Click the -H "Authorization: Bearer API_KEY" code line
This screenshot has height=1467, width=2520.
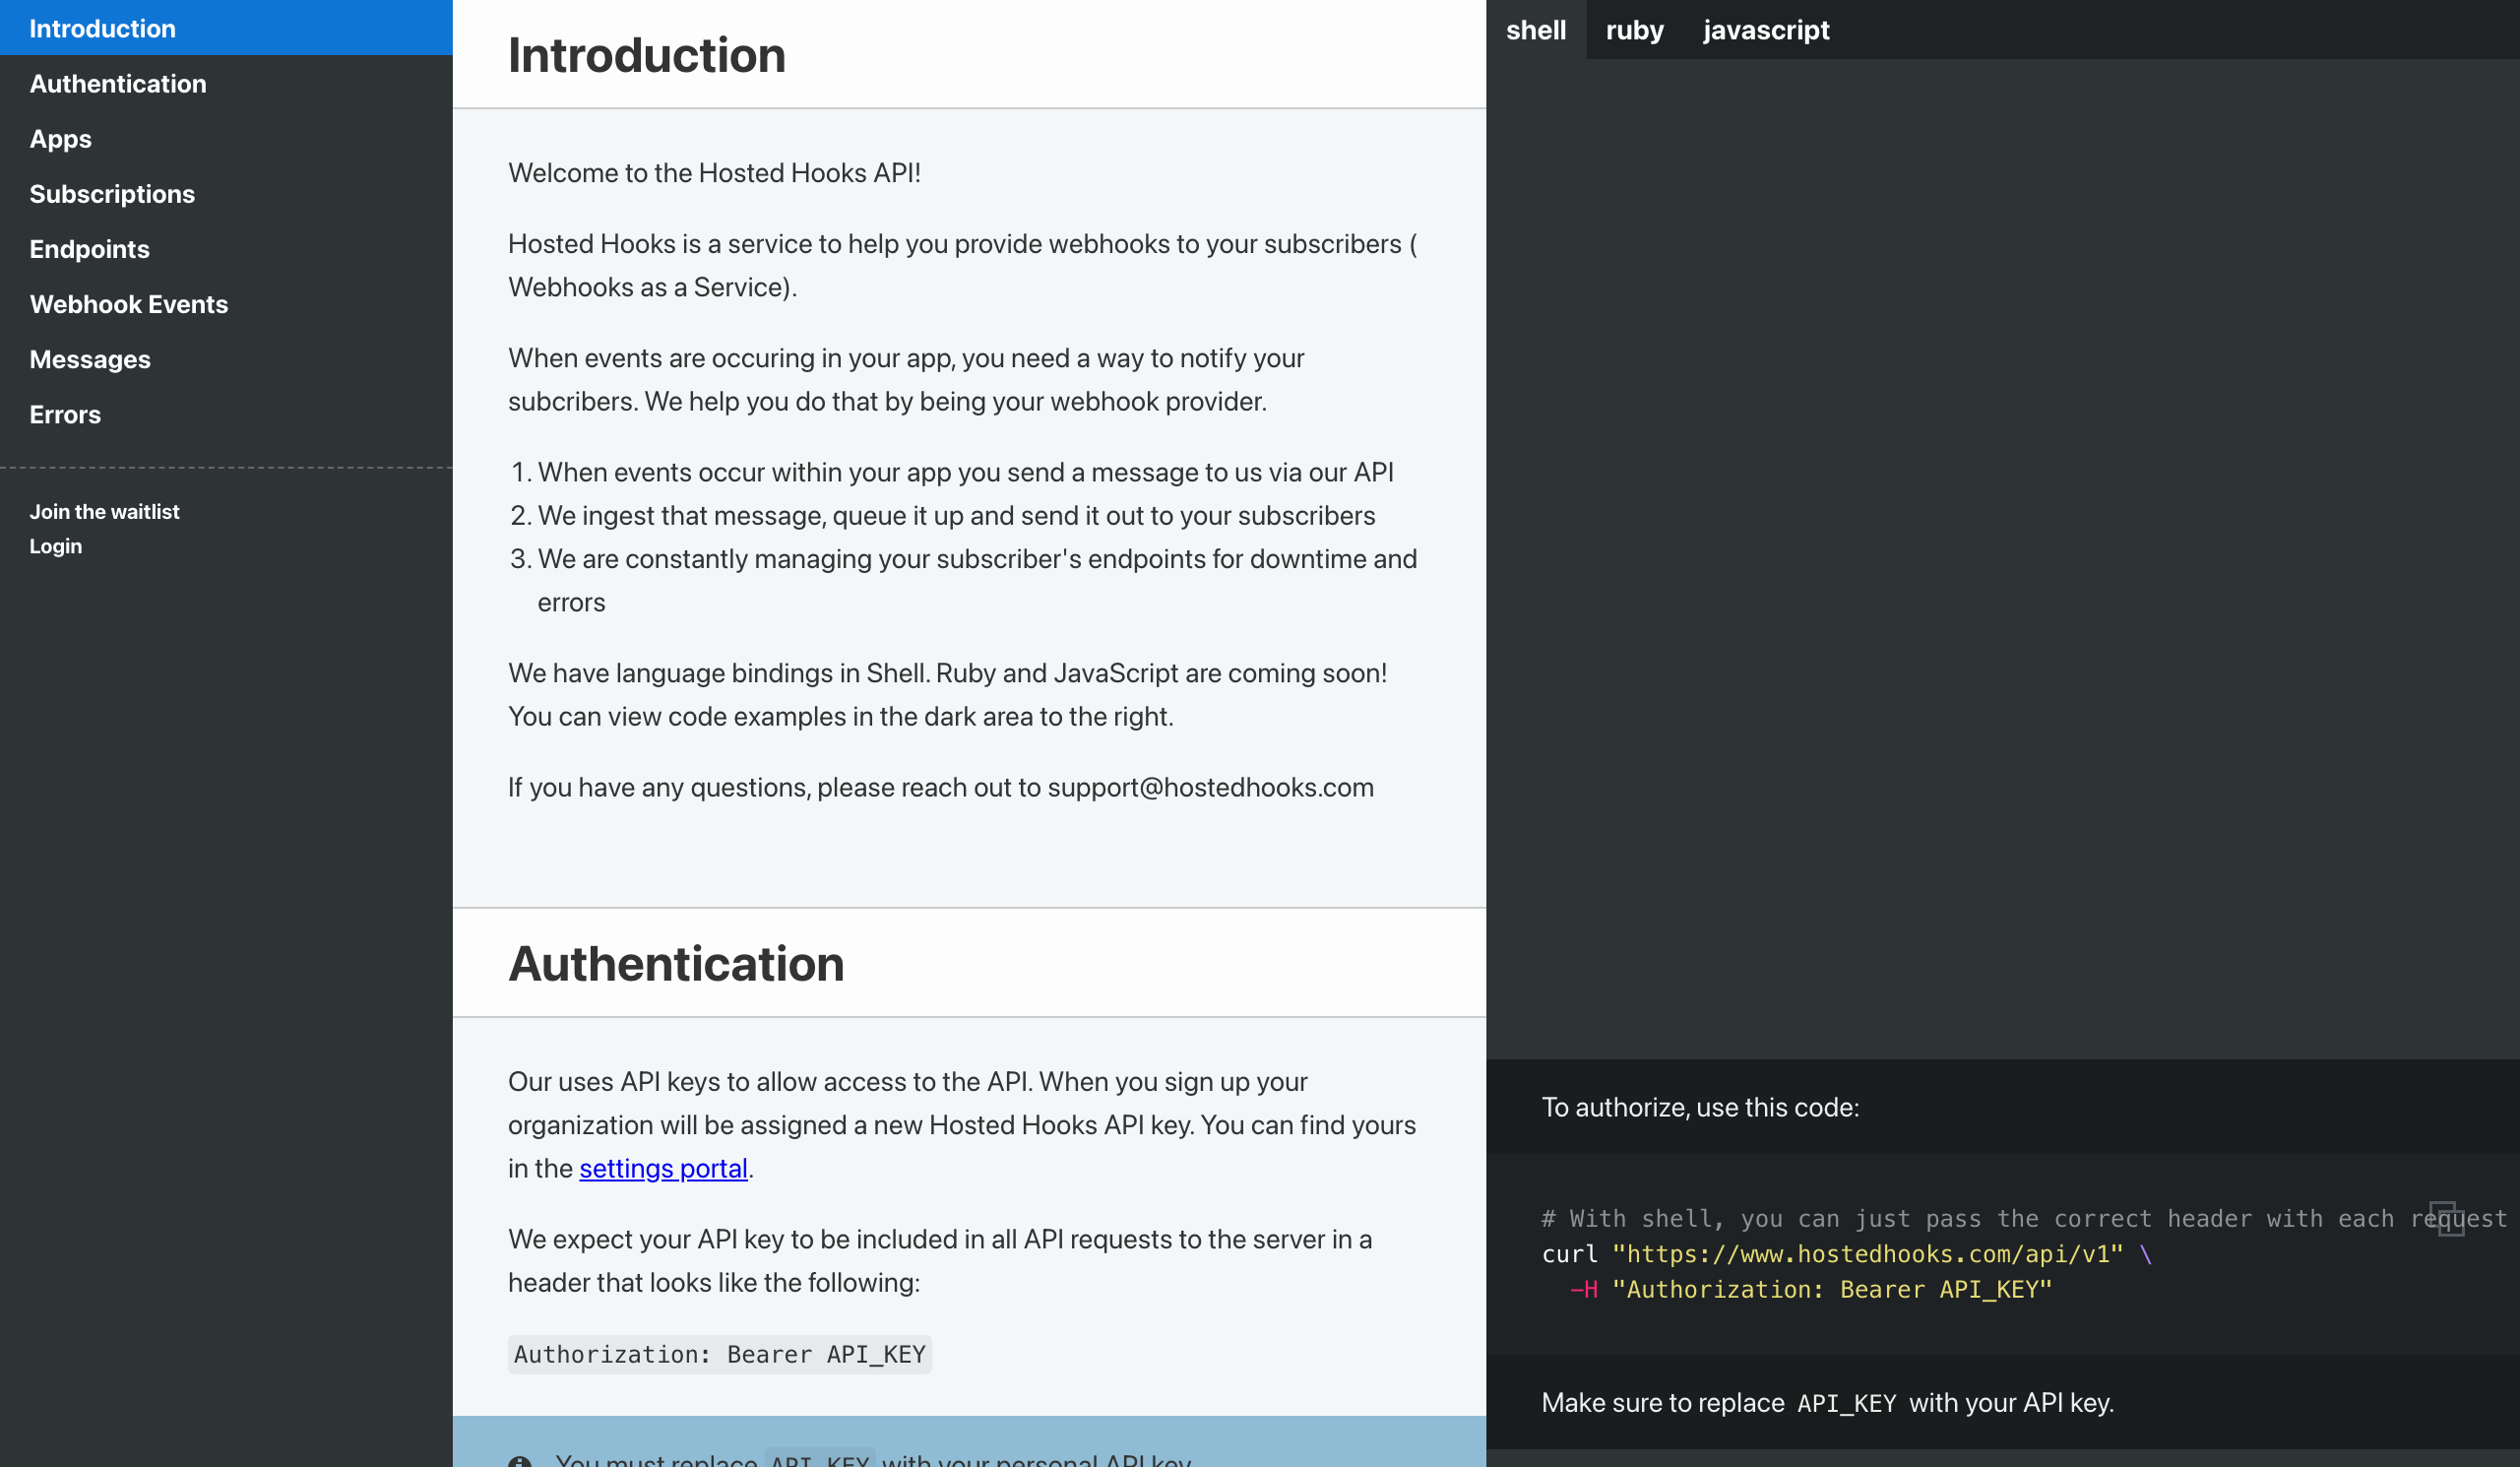click(x=1811, y=1289)
